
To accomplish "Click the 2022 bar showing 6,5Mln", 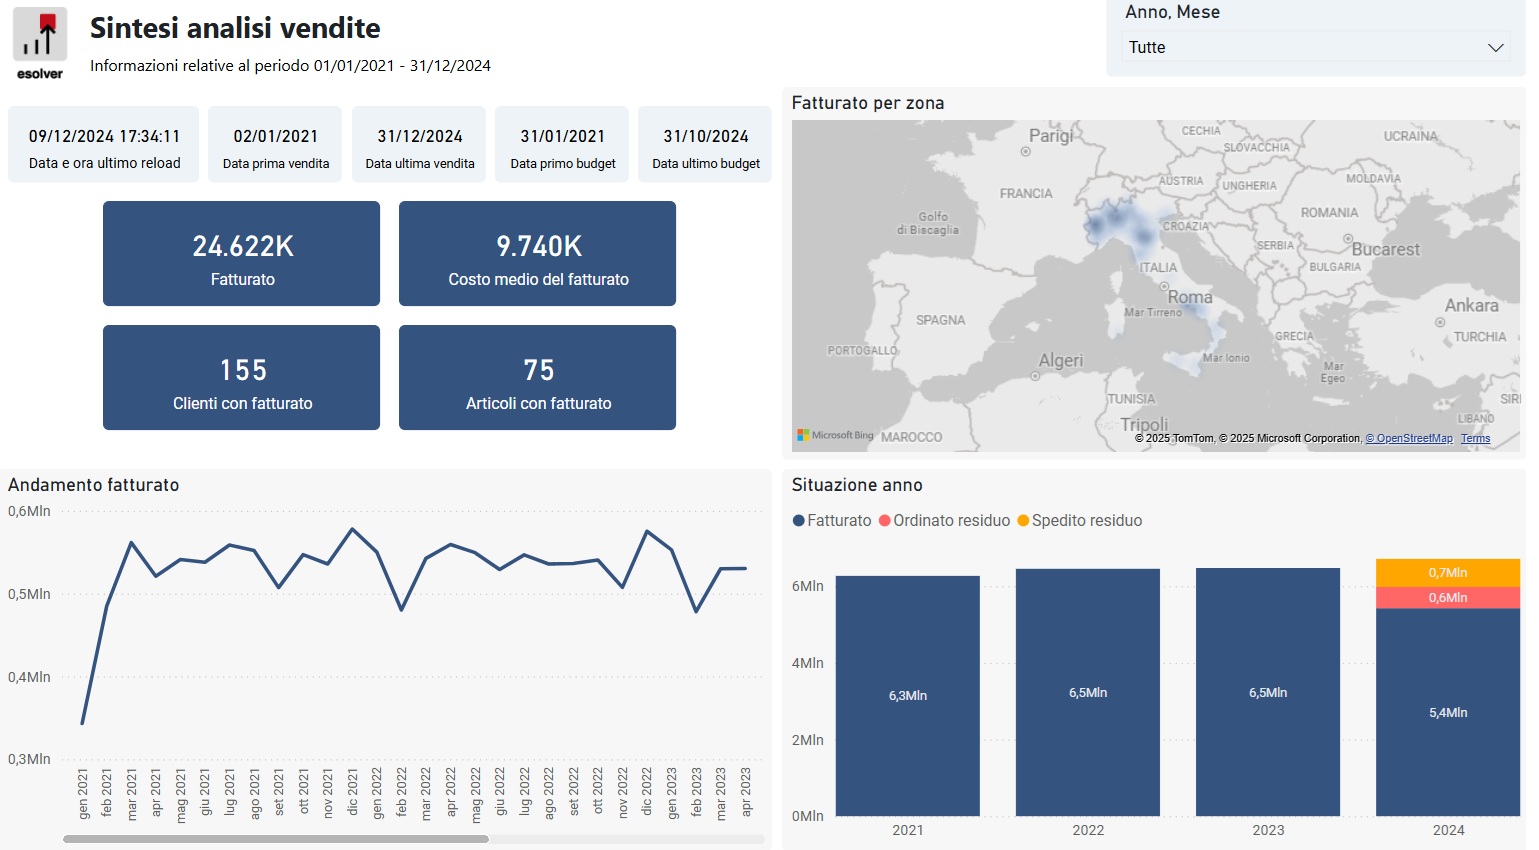I will [x=1088, y=692].
